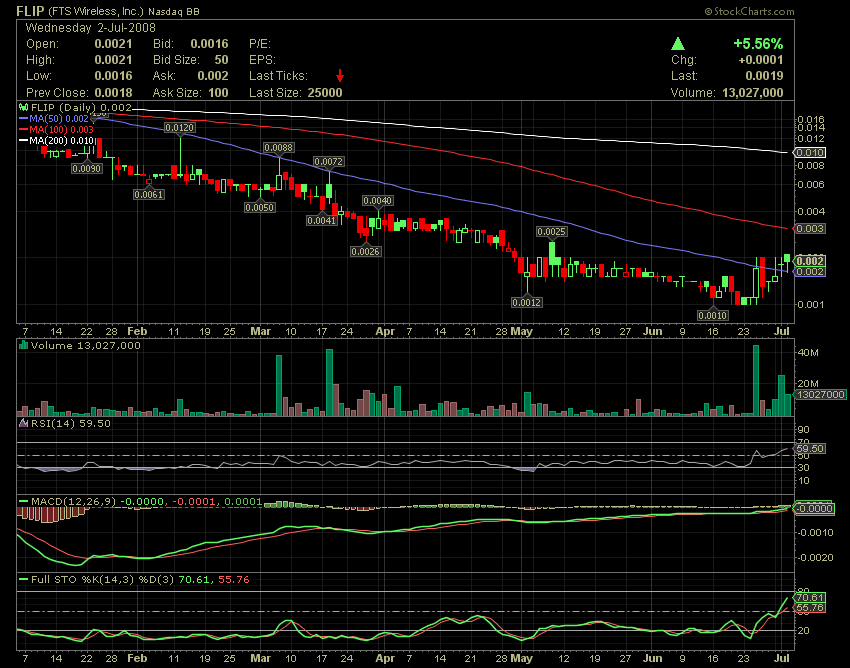This screenshot has height=668, width=850.
Task: Click the 59.50 RSI axis tag
Action: pyautogui.click(x=810, y=448)
